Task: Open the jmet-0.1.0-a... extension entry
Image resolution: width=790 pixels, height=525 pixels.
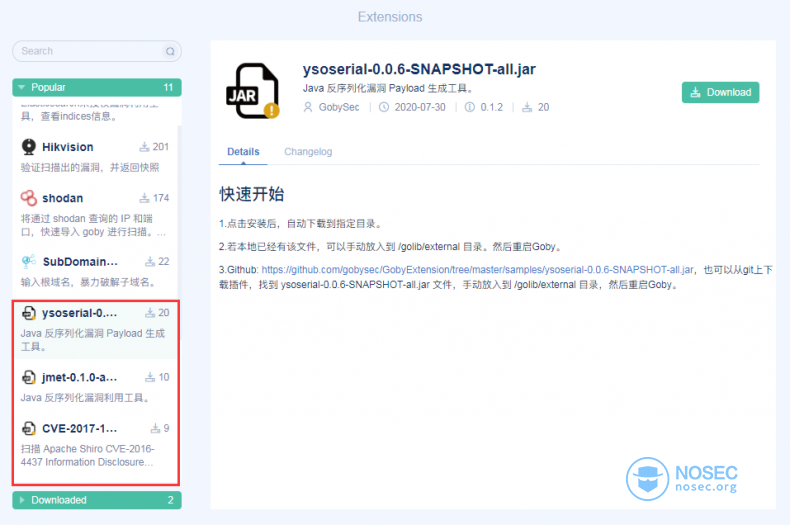Action: (95, 387)
